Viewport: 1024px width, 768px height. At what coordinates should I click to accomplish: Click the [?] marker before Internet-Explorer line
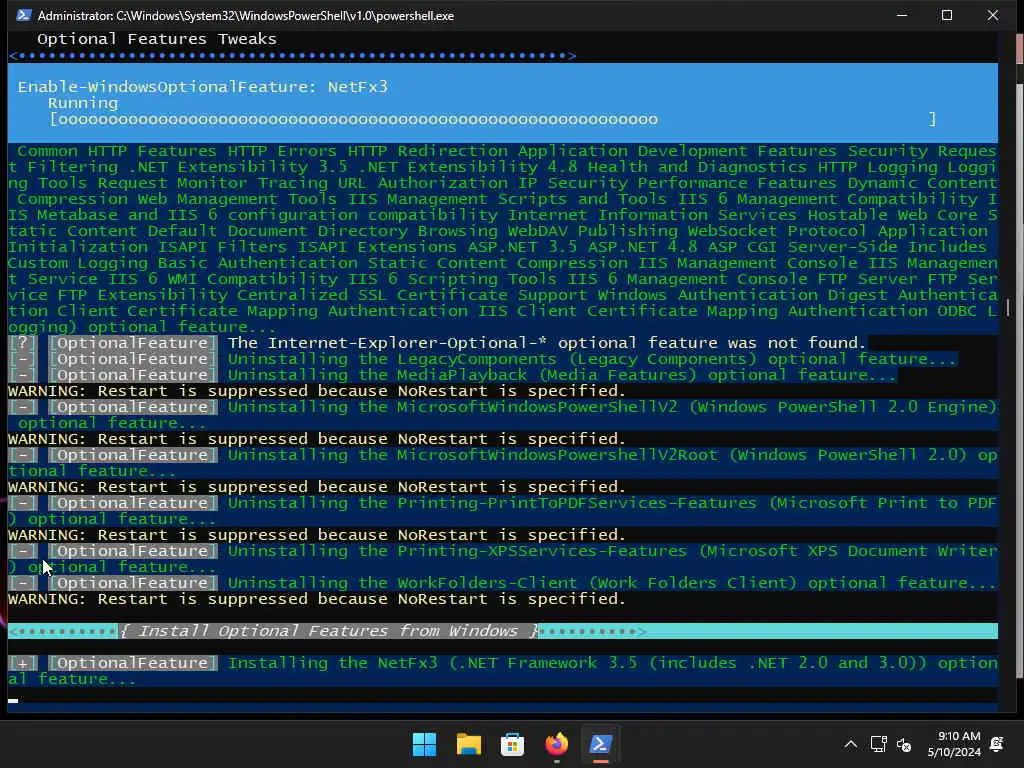click(23, 343)
